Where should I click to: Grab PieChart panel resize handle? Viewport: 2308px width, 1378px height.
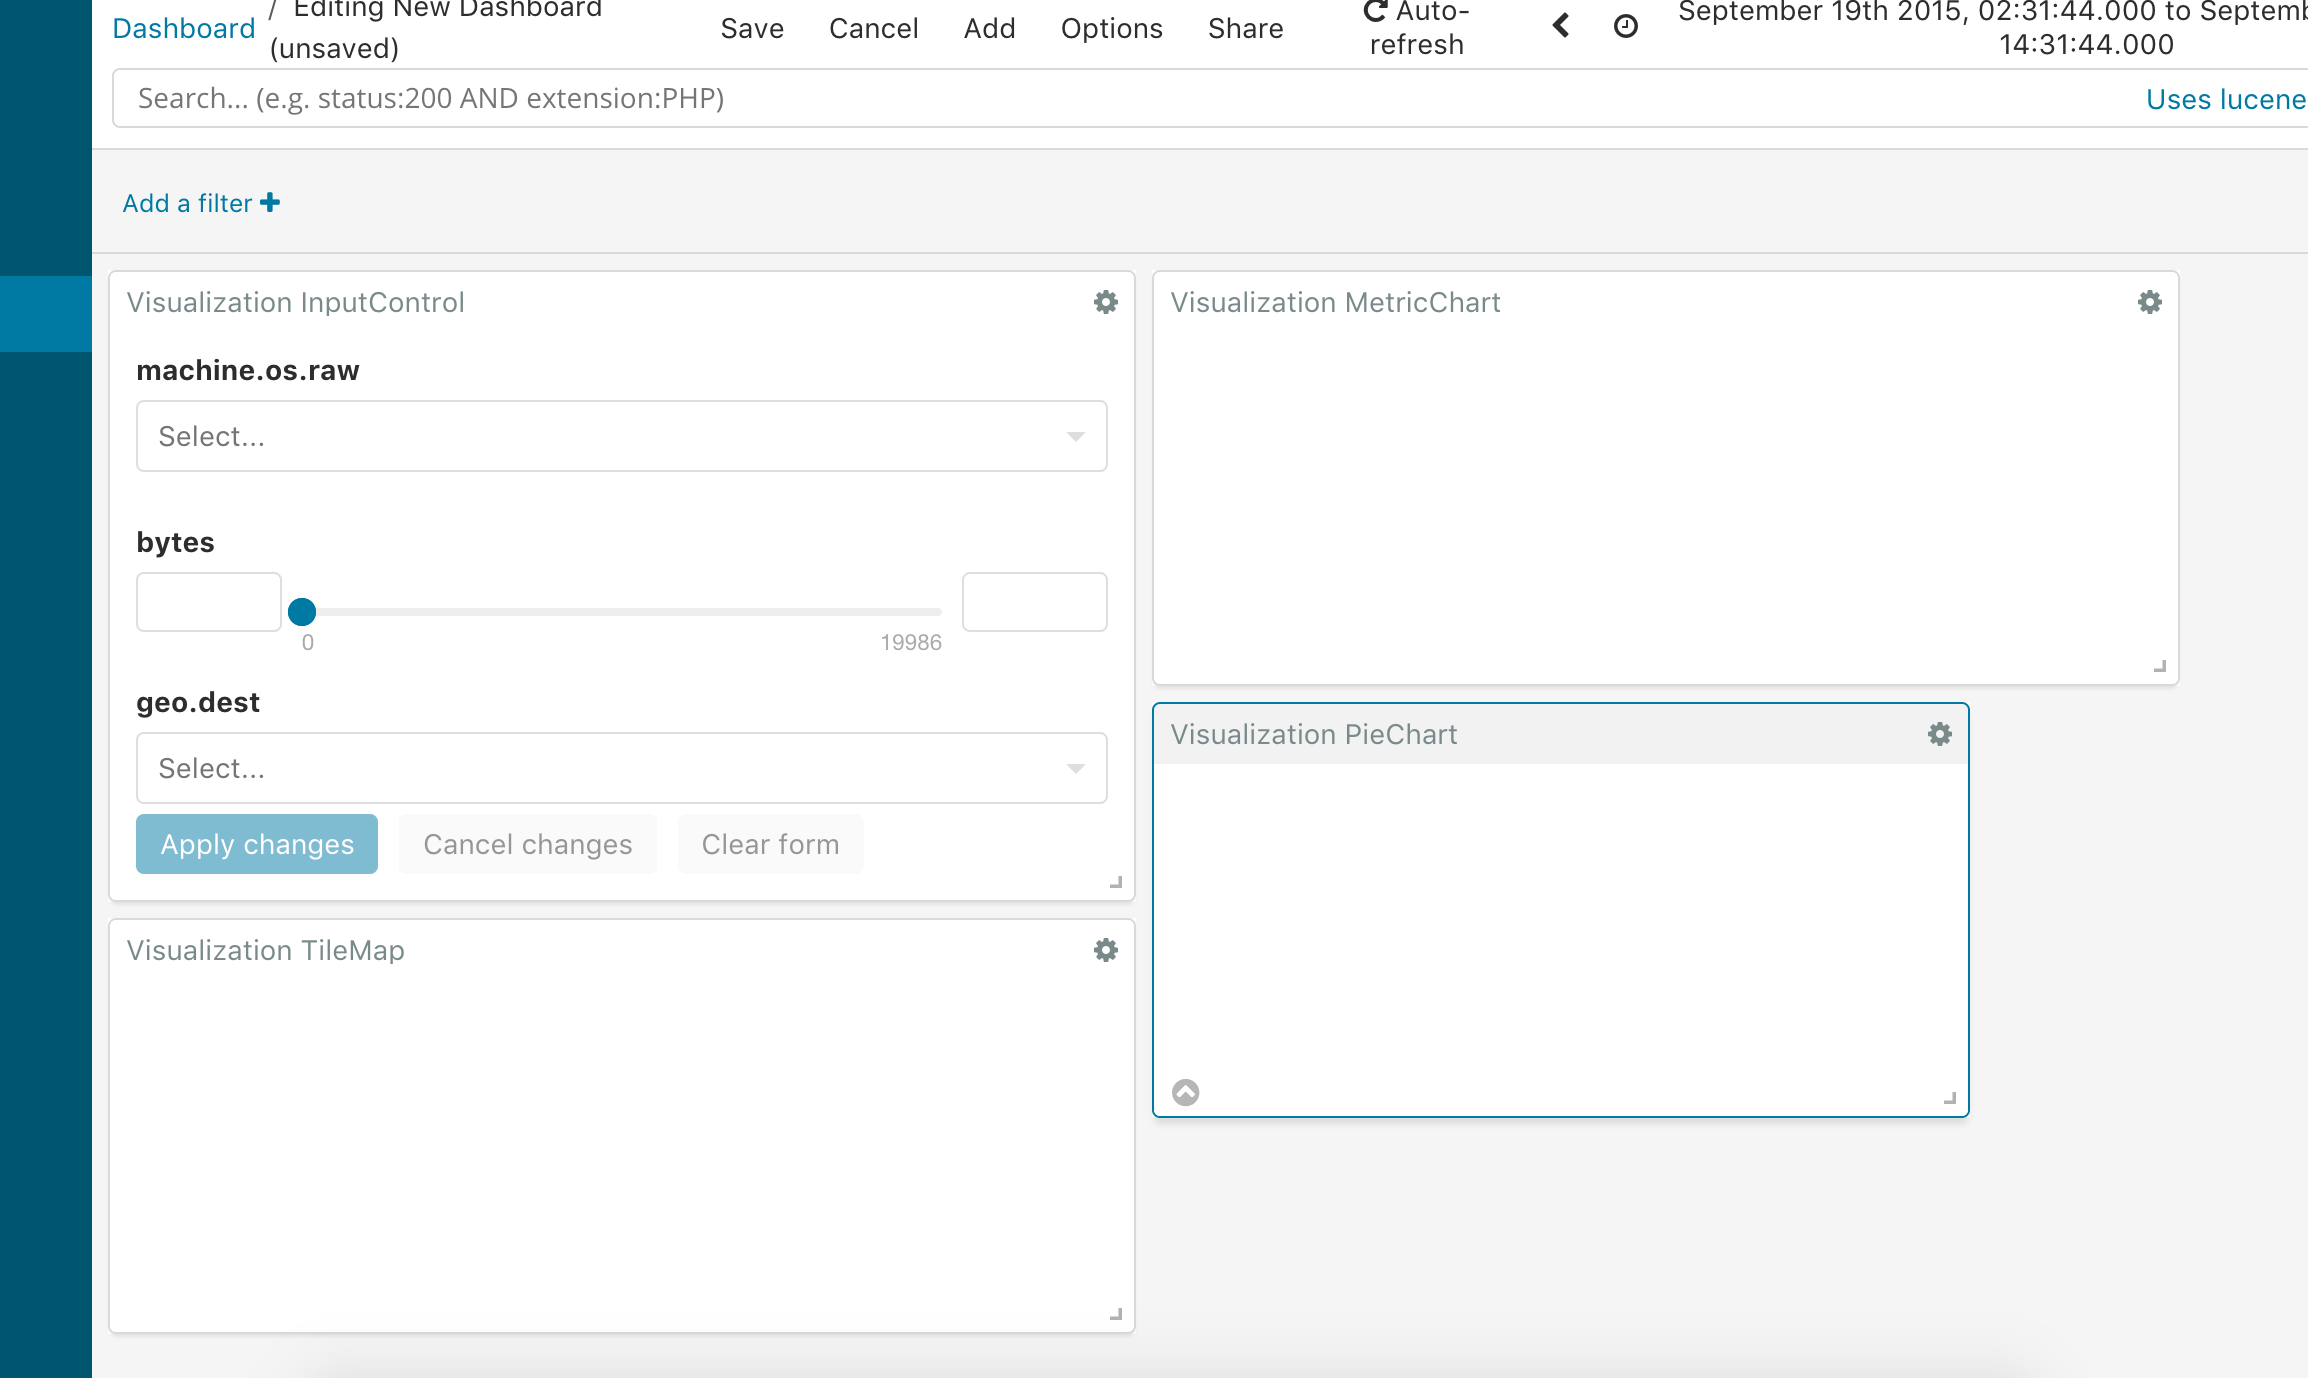click(1950, 1098)
